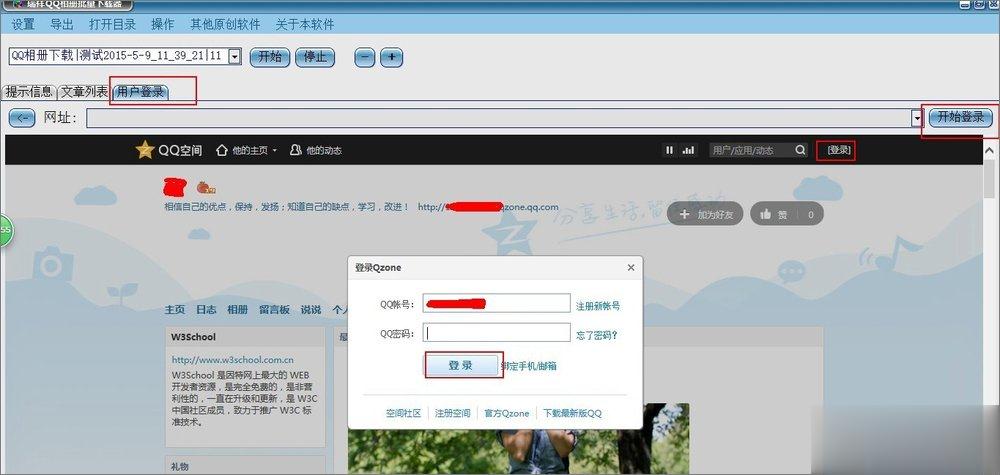
Task: Click the back arrow button beside 网址
Action: click(x=22, y=118)
